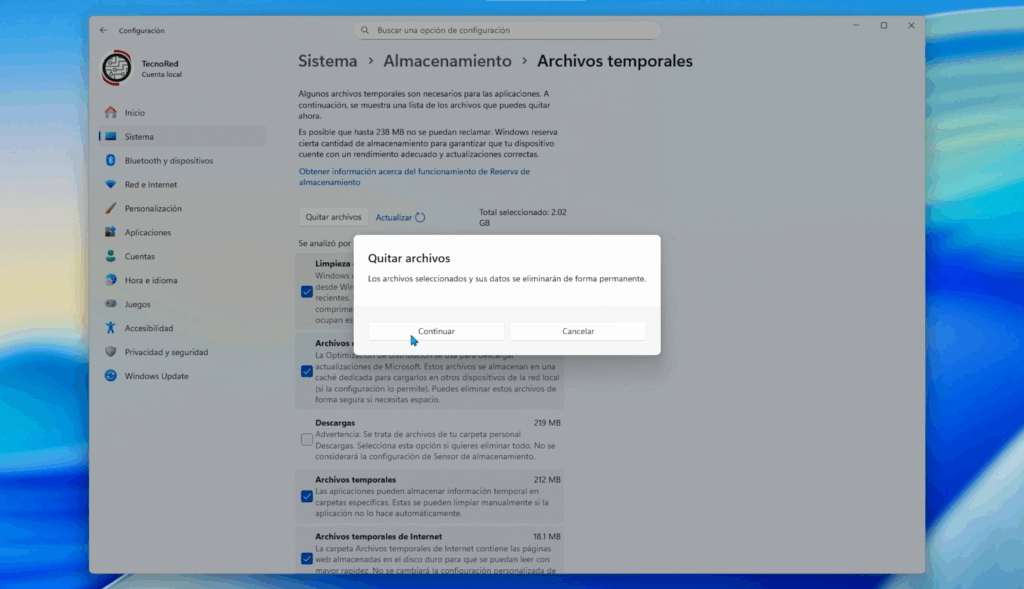Select Sistema in the breadcrumb
This screenshot has height=589, width=1024.
(328, 61)
